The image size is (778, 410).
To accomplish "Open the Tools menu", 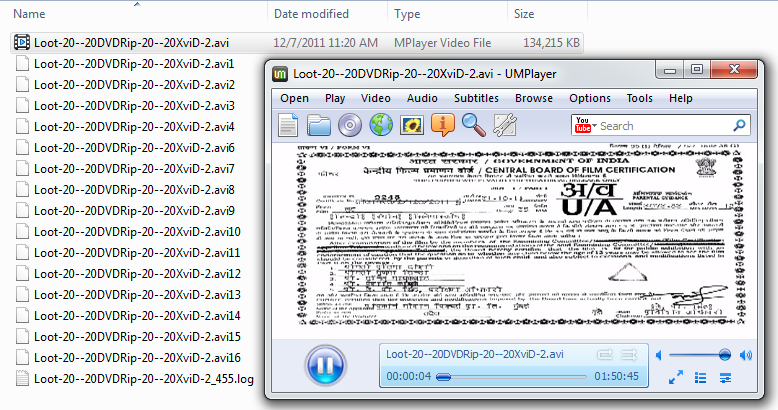I will click(x=640, y=98).
